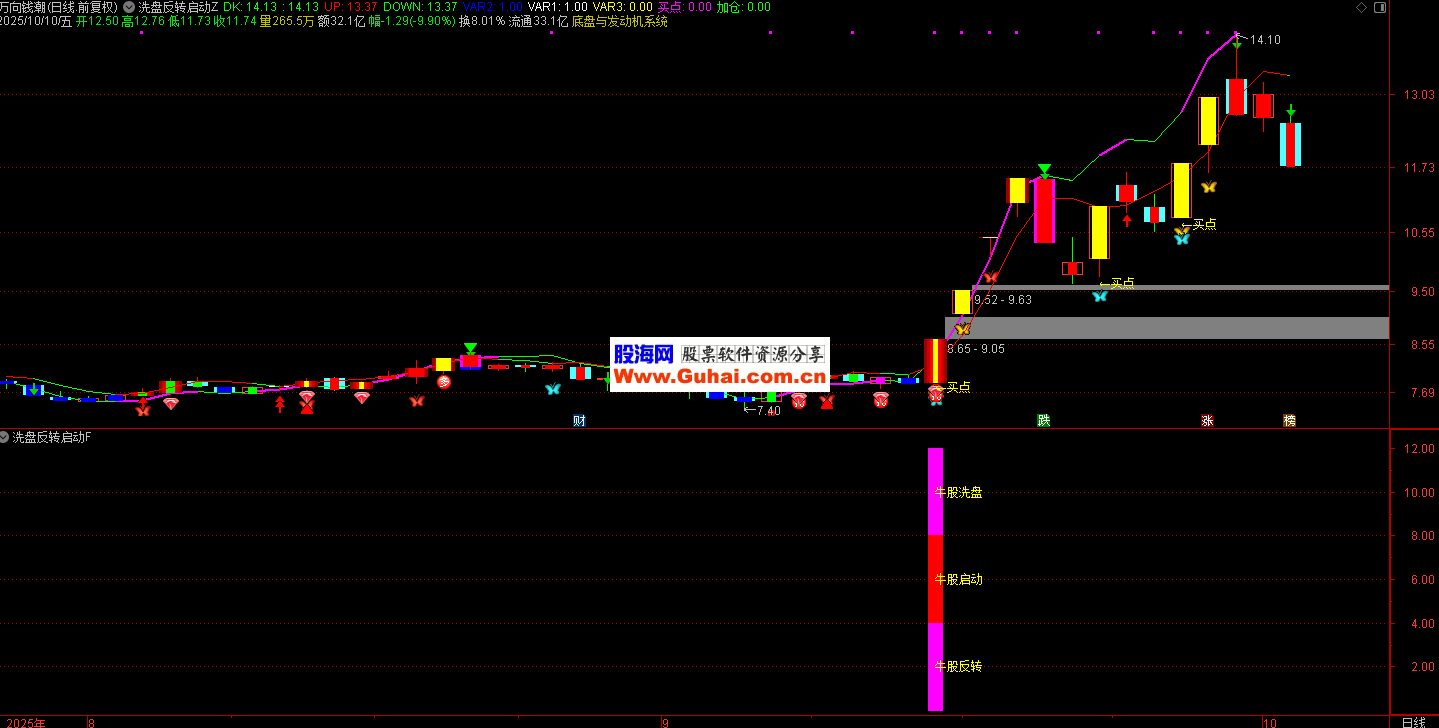Click the diamond icon at top right
This screenshot has width=1439, height=728.
(1360, 7)
